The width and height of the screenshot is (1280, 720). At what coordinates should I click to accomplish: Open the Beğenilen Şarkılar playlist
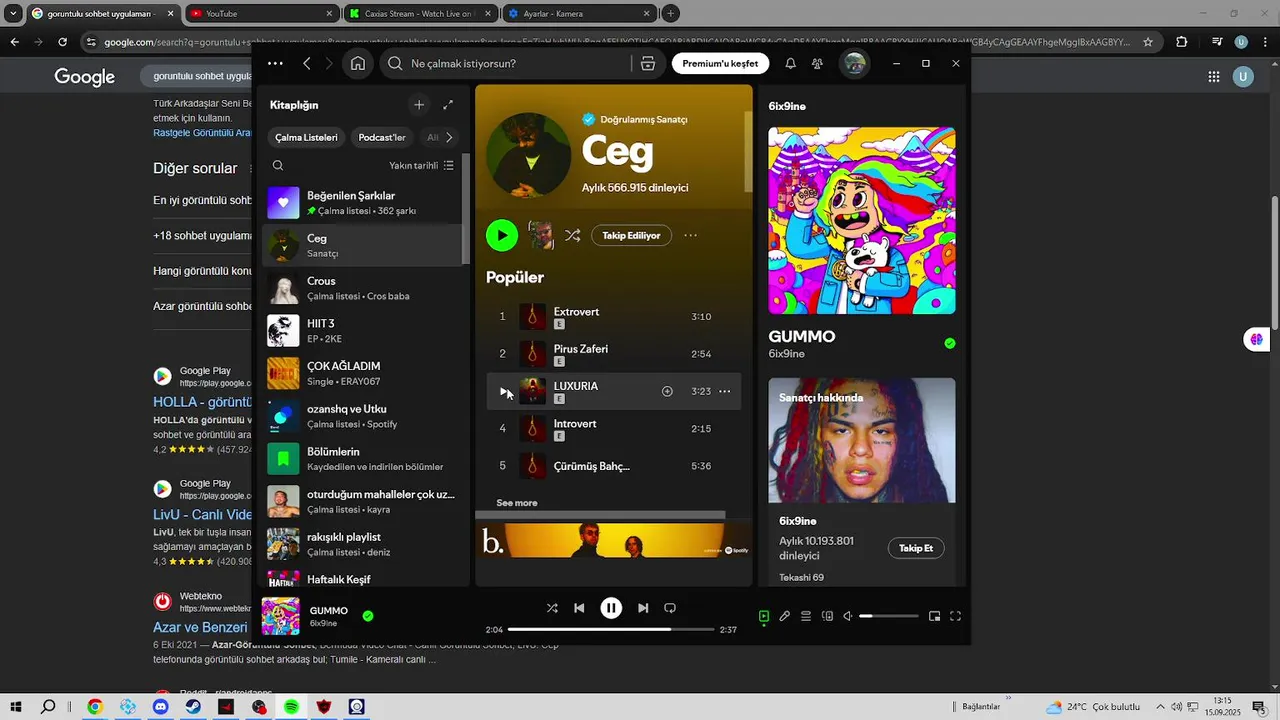(363, 203)
